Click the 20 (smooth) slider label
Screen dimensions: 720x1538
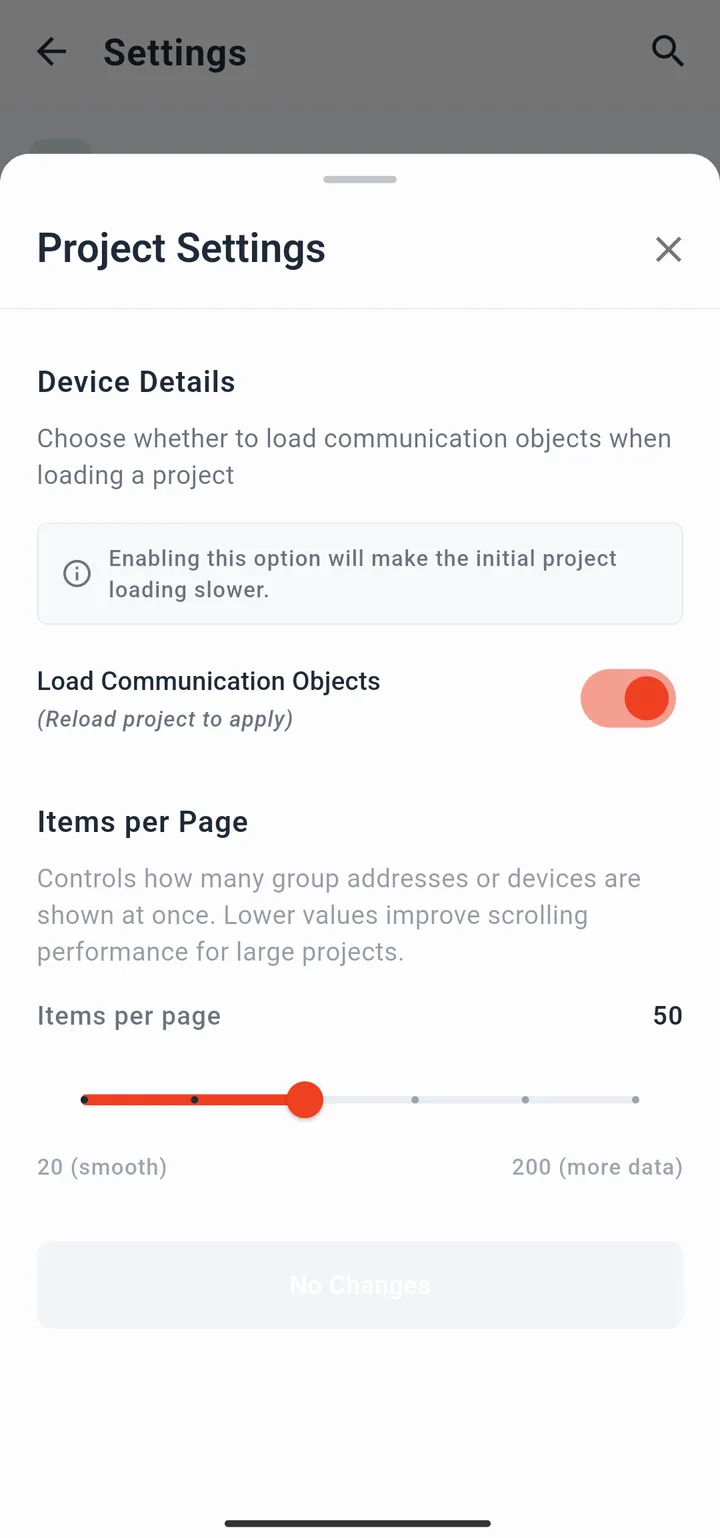(102, 1167)
